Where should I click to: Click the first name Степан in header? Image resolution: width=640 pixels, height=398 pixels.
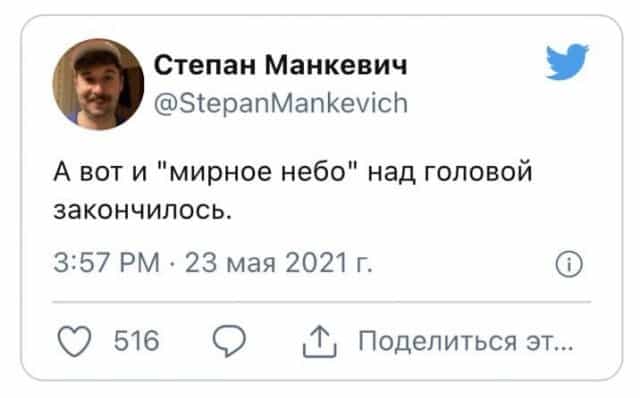(x=204, y=65)
